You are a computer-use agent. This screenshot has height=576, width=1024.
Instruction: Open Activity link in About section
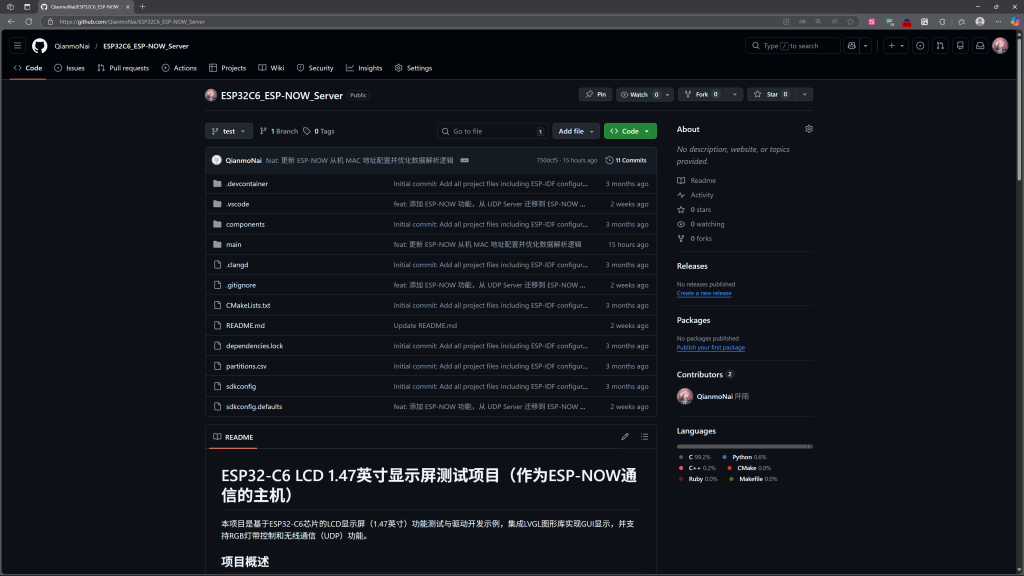pyautogui.click(x=701, y=195)
